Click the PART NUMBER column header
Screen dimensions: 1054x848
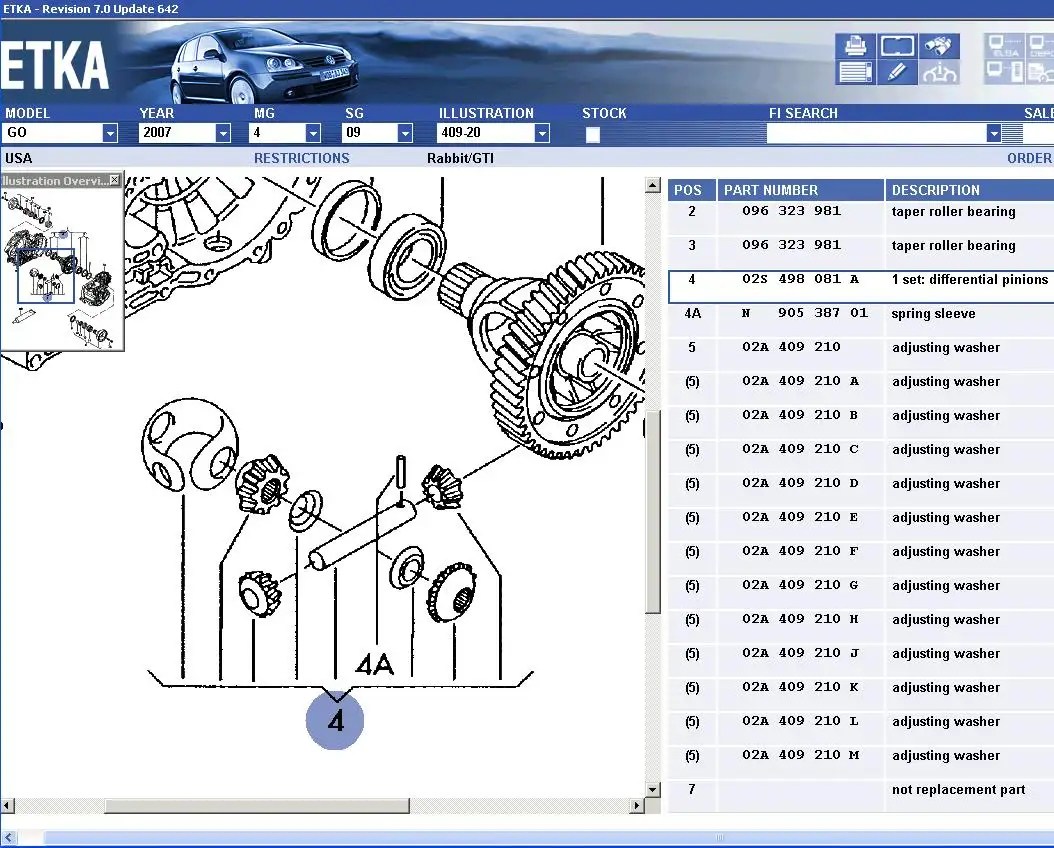pos(801,190)
